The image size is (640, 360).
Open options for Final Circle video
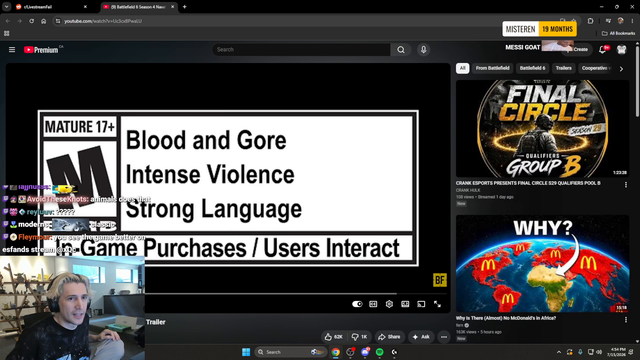(626, 185)
